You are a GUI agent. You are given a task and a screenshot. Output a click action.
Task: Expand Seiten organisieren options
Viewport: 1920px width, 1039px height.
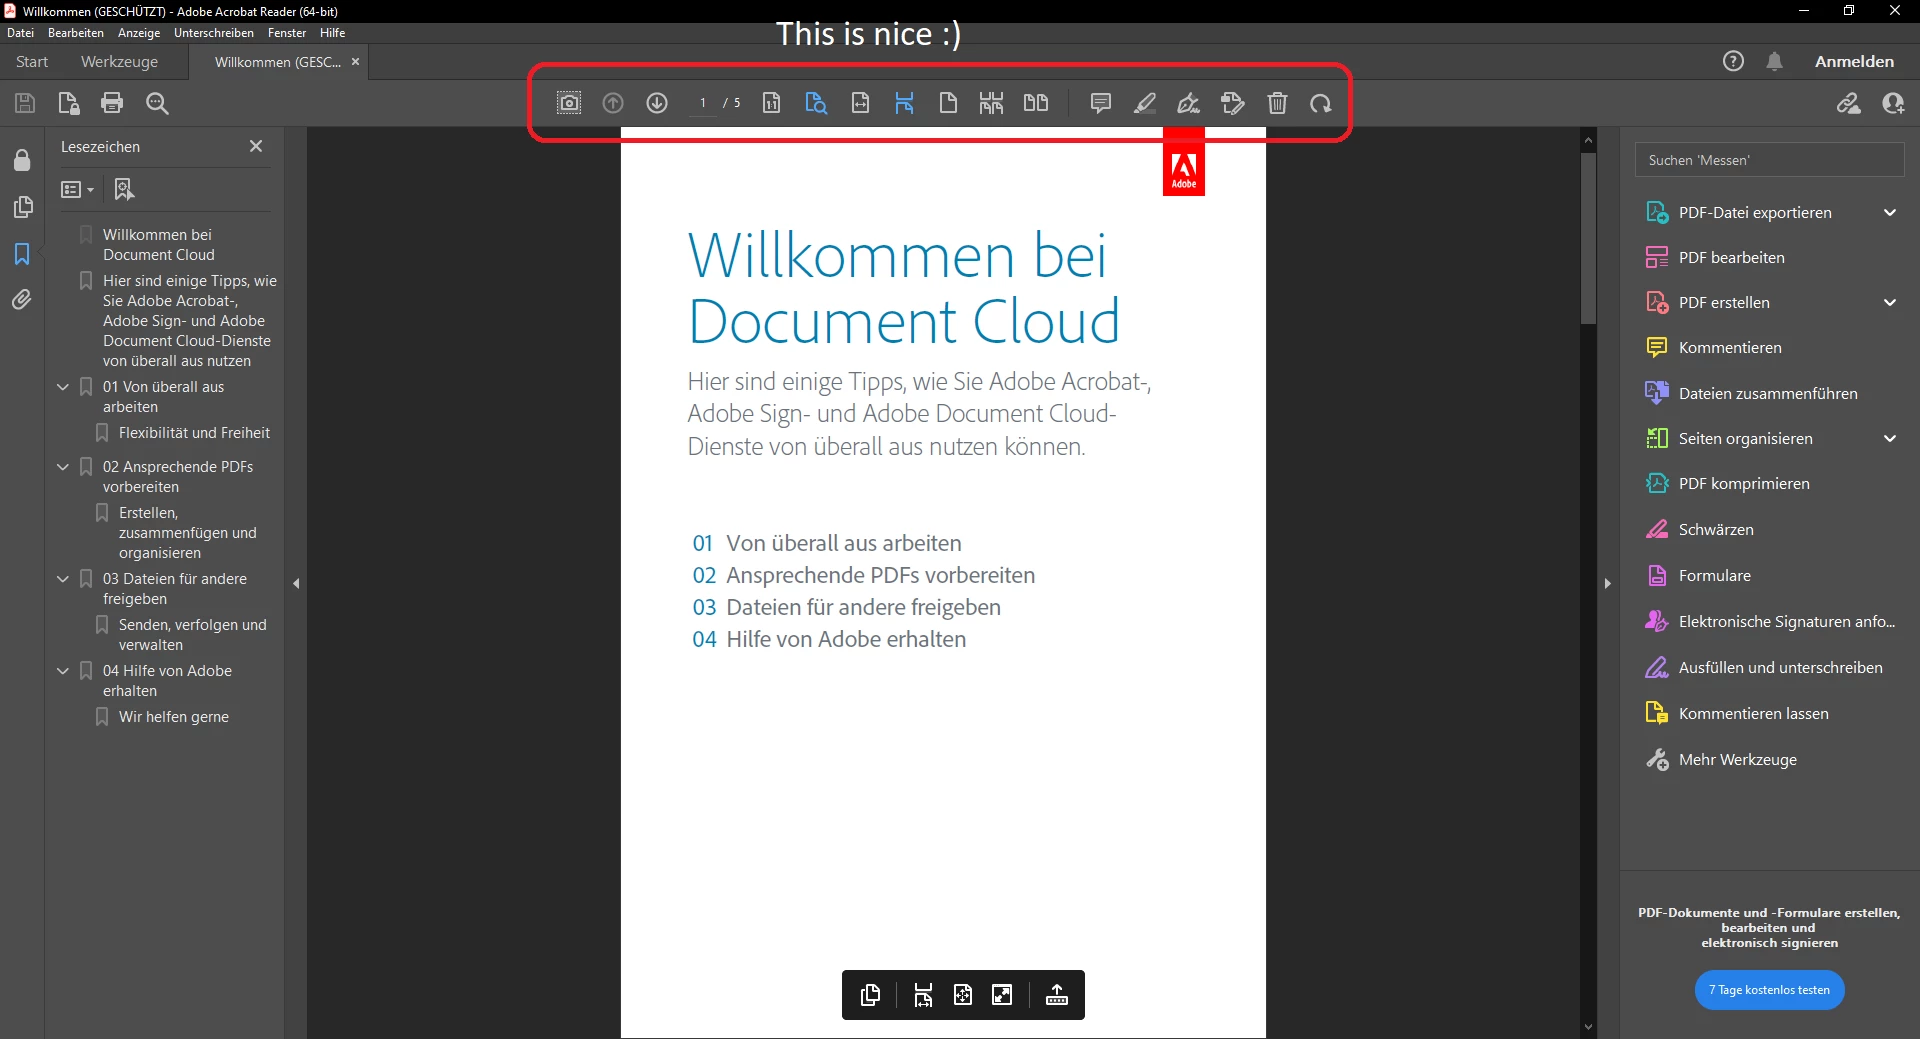1890,438
